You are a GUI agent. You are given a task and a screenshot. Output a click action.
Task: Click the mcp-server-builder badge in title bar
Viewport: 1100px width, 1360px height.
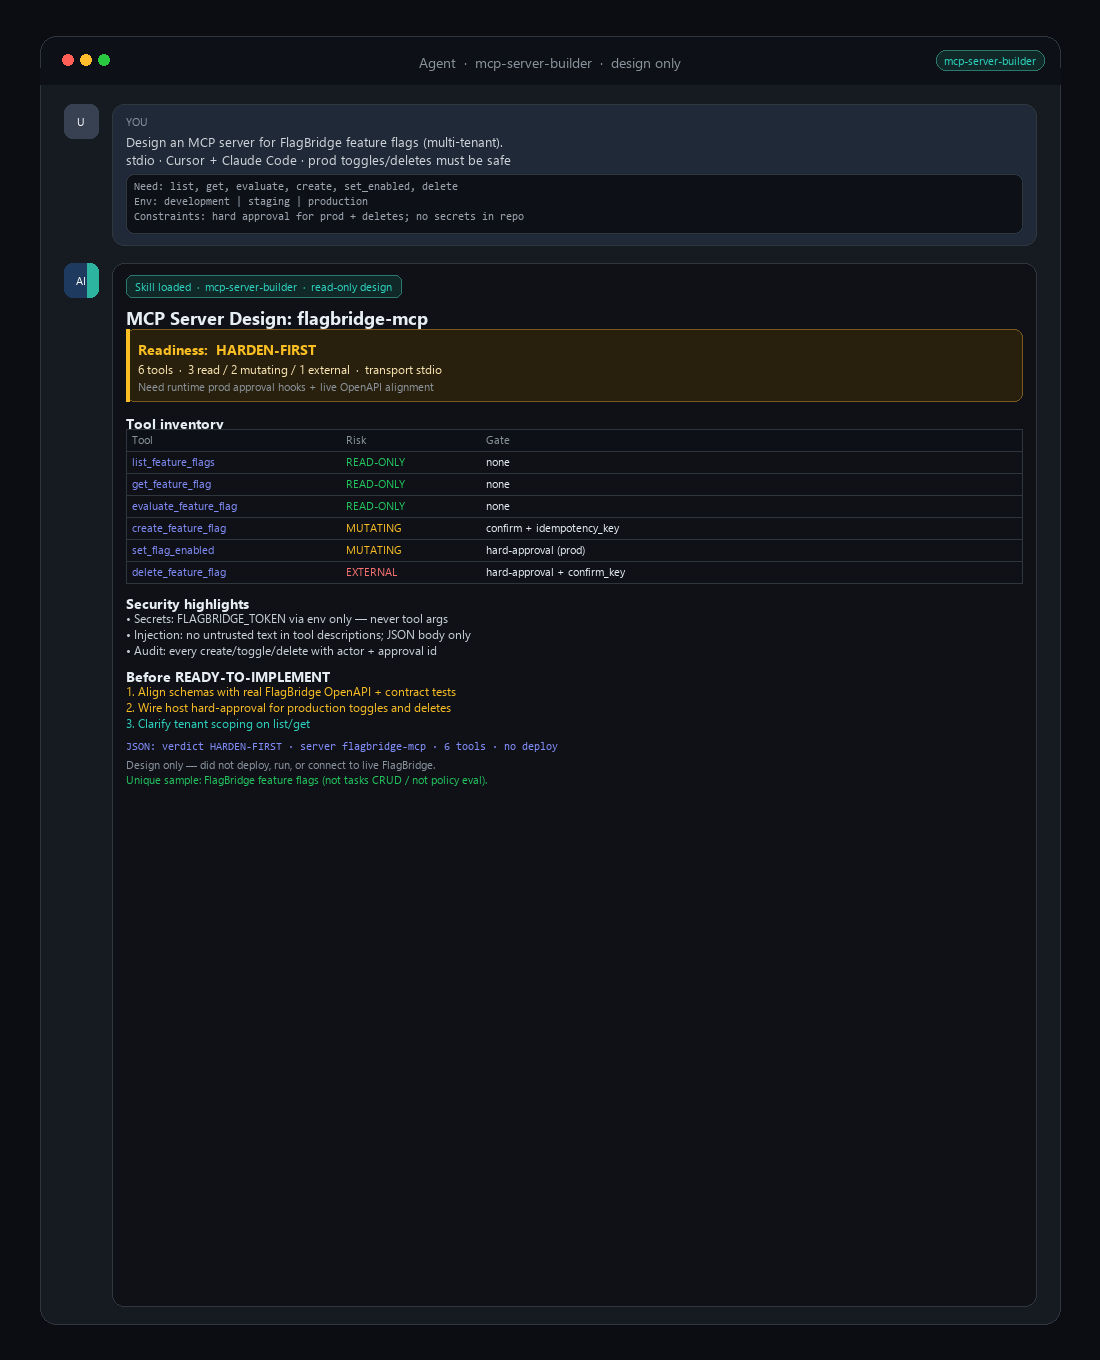point(990,61)
